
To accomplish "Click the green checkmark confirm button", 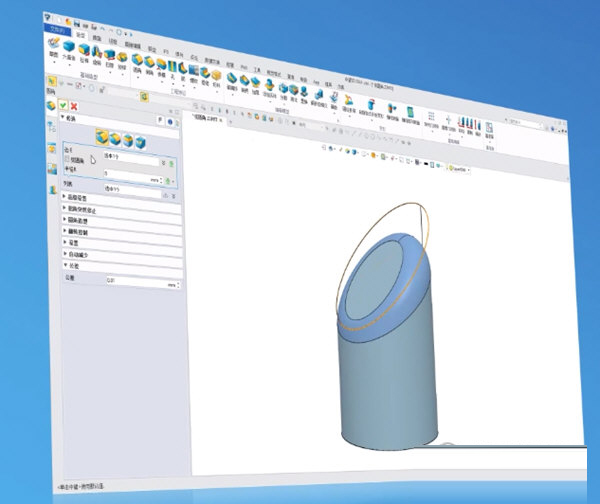I will 63,105.
